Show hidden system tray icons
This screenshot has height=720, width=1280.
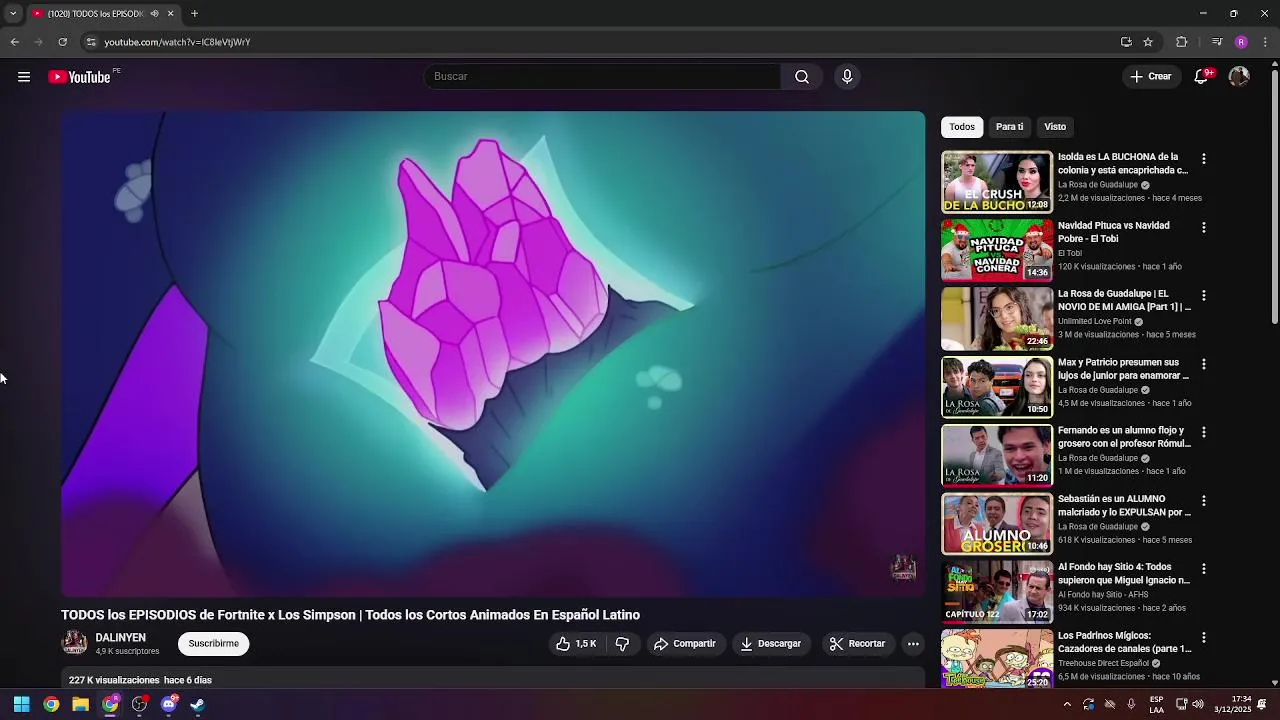(1067, 704)
